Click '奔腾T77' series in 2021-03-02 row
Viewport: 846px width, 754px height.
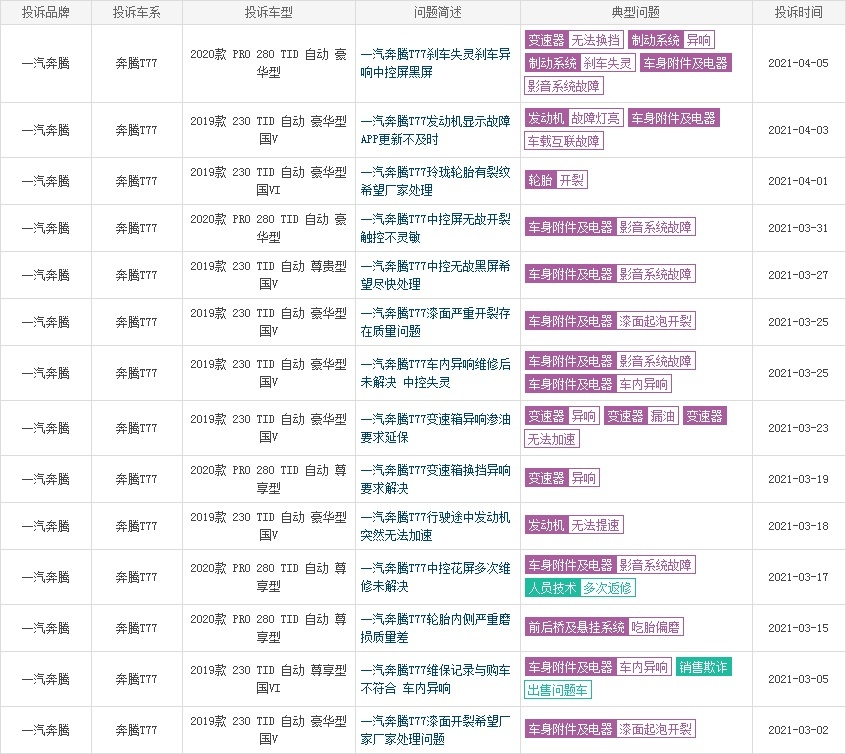point(137,730)
